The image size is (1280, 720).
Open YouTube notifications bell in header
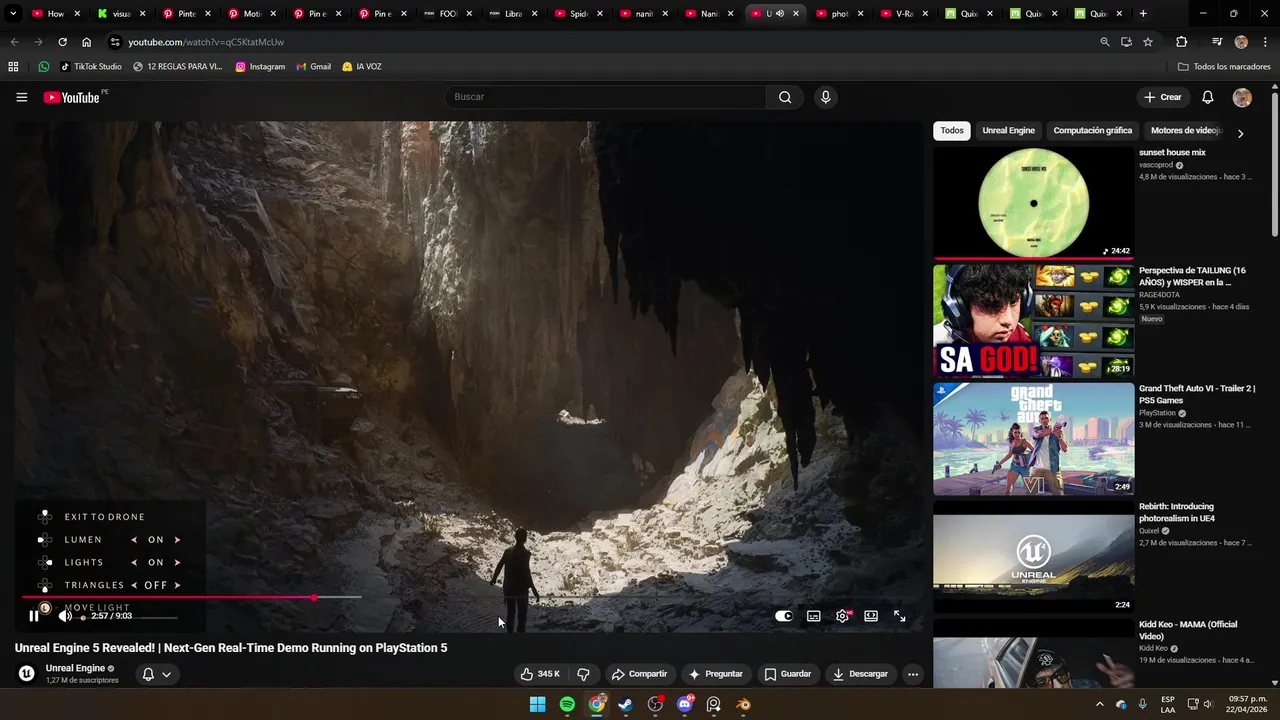(x=1207, y=97)
